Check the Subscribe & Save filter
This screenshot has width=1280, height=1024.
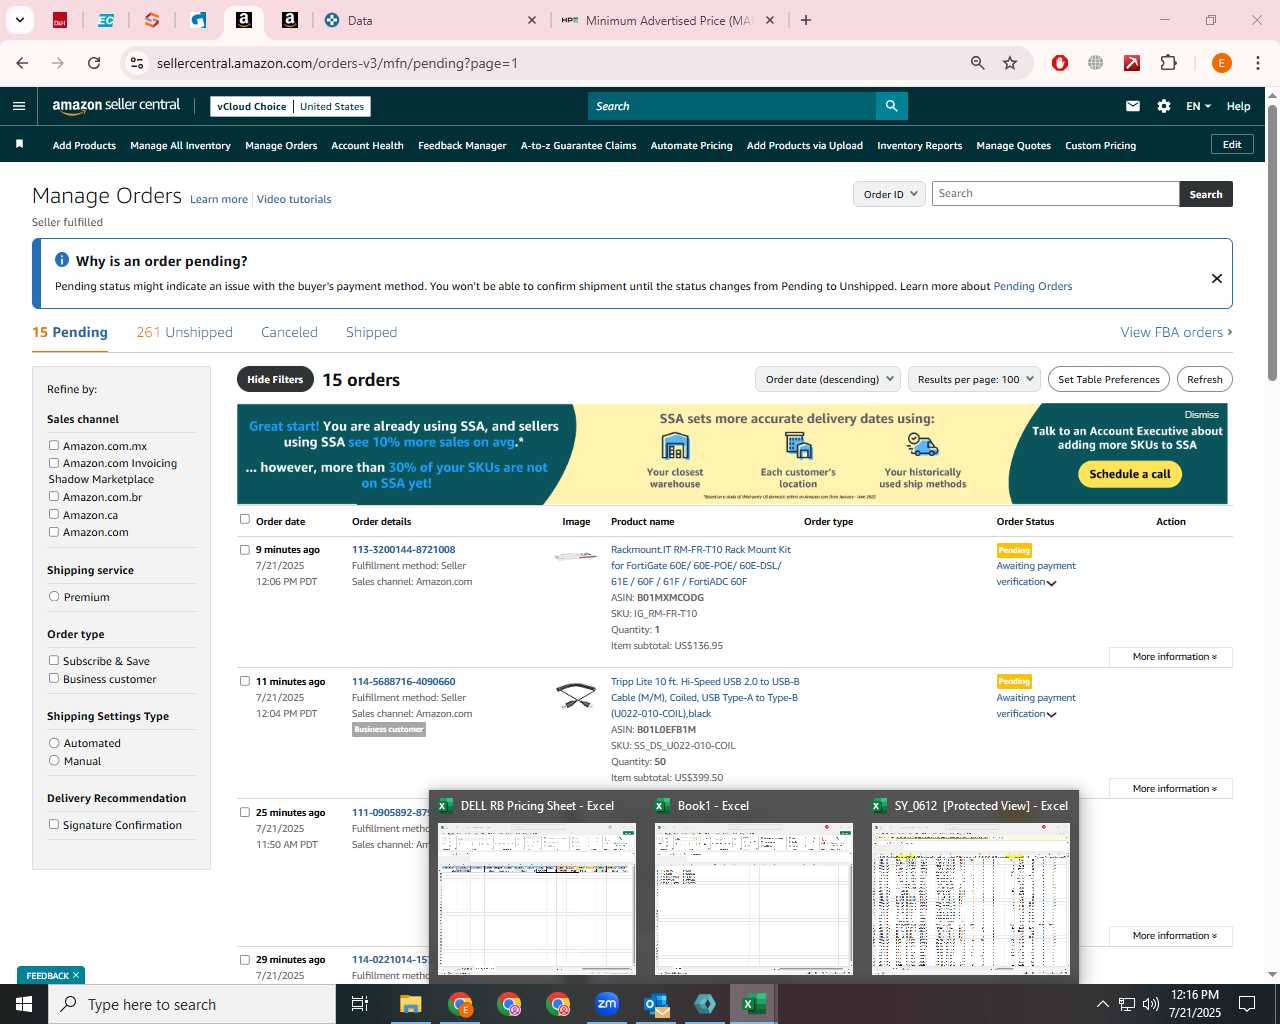tap(54, 660)
